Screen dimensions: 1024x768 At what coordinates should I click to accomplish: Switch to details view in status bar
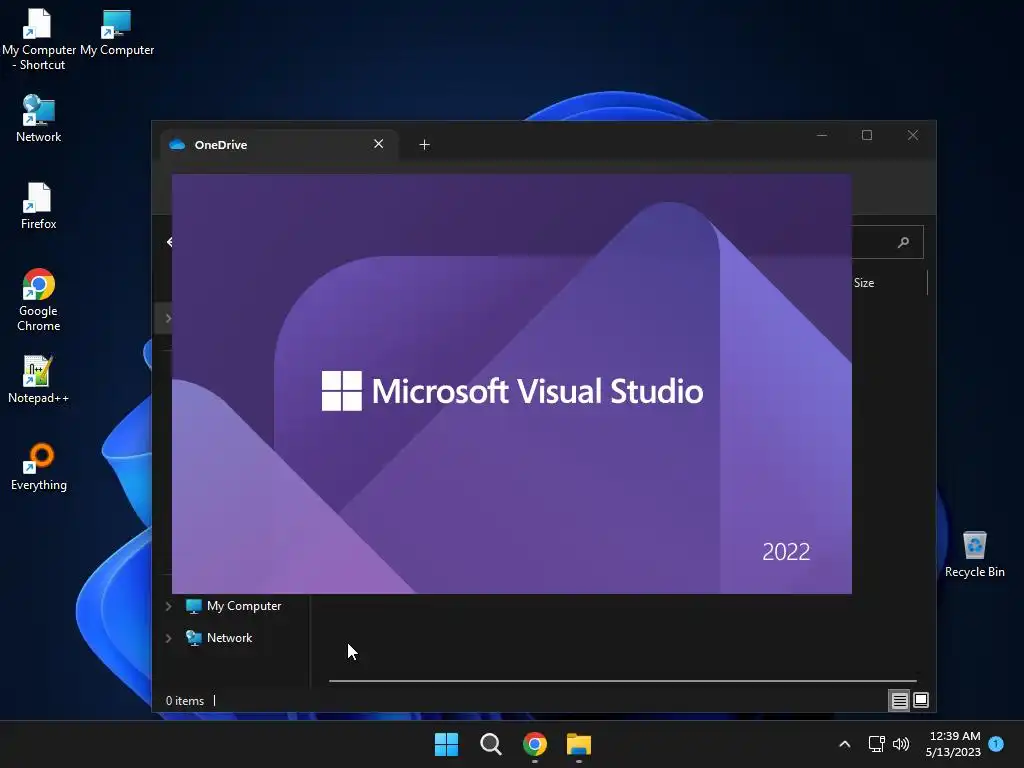coord(899,701)
